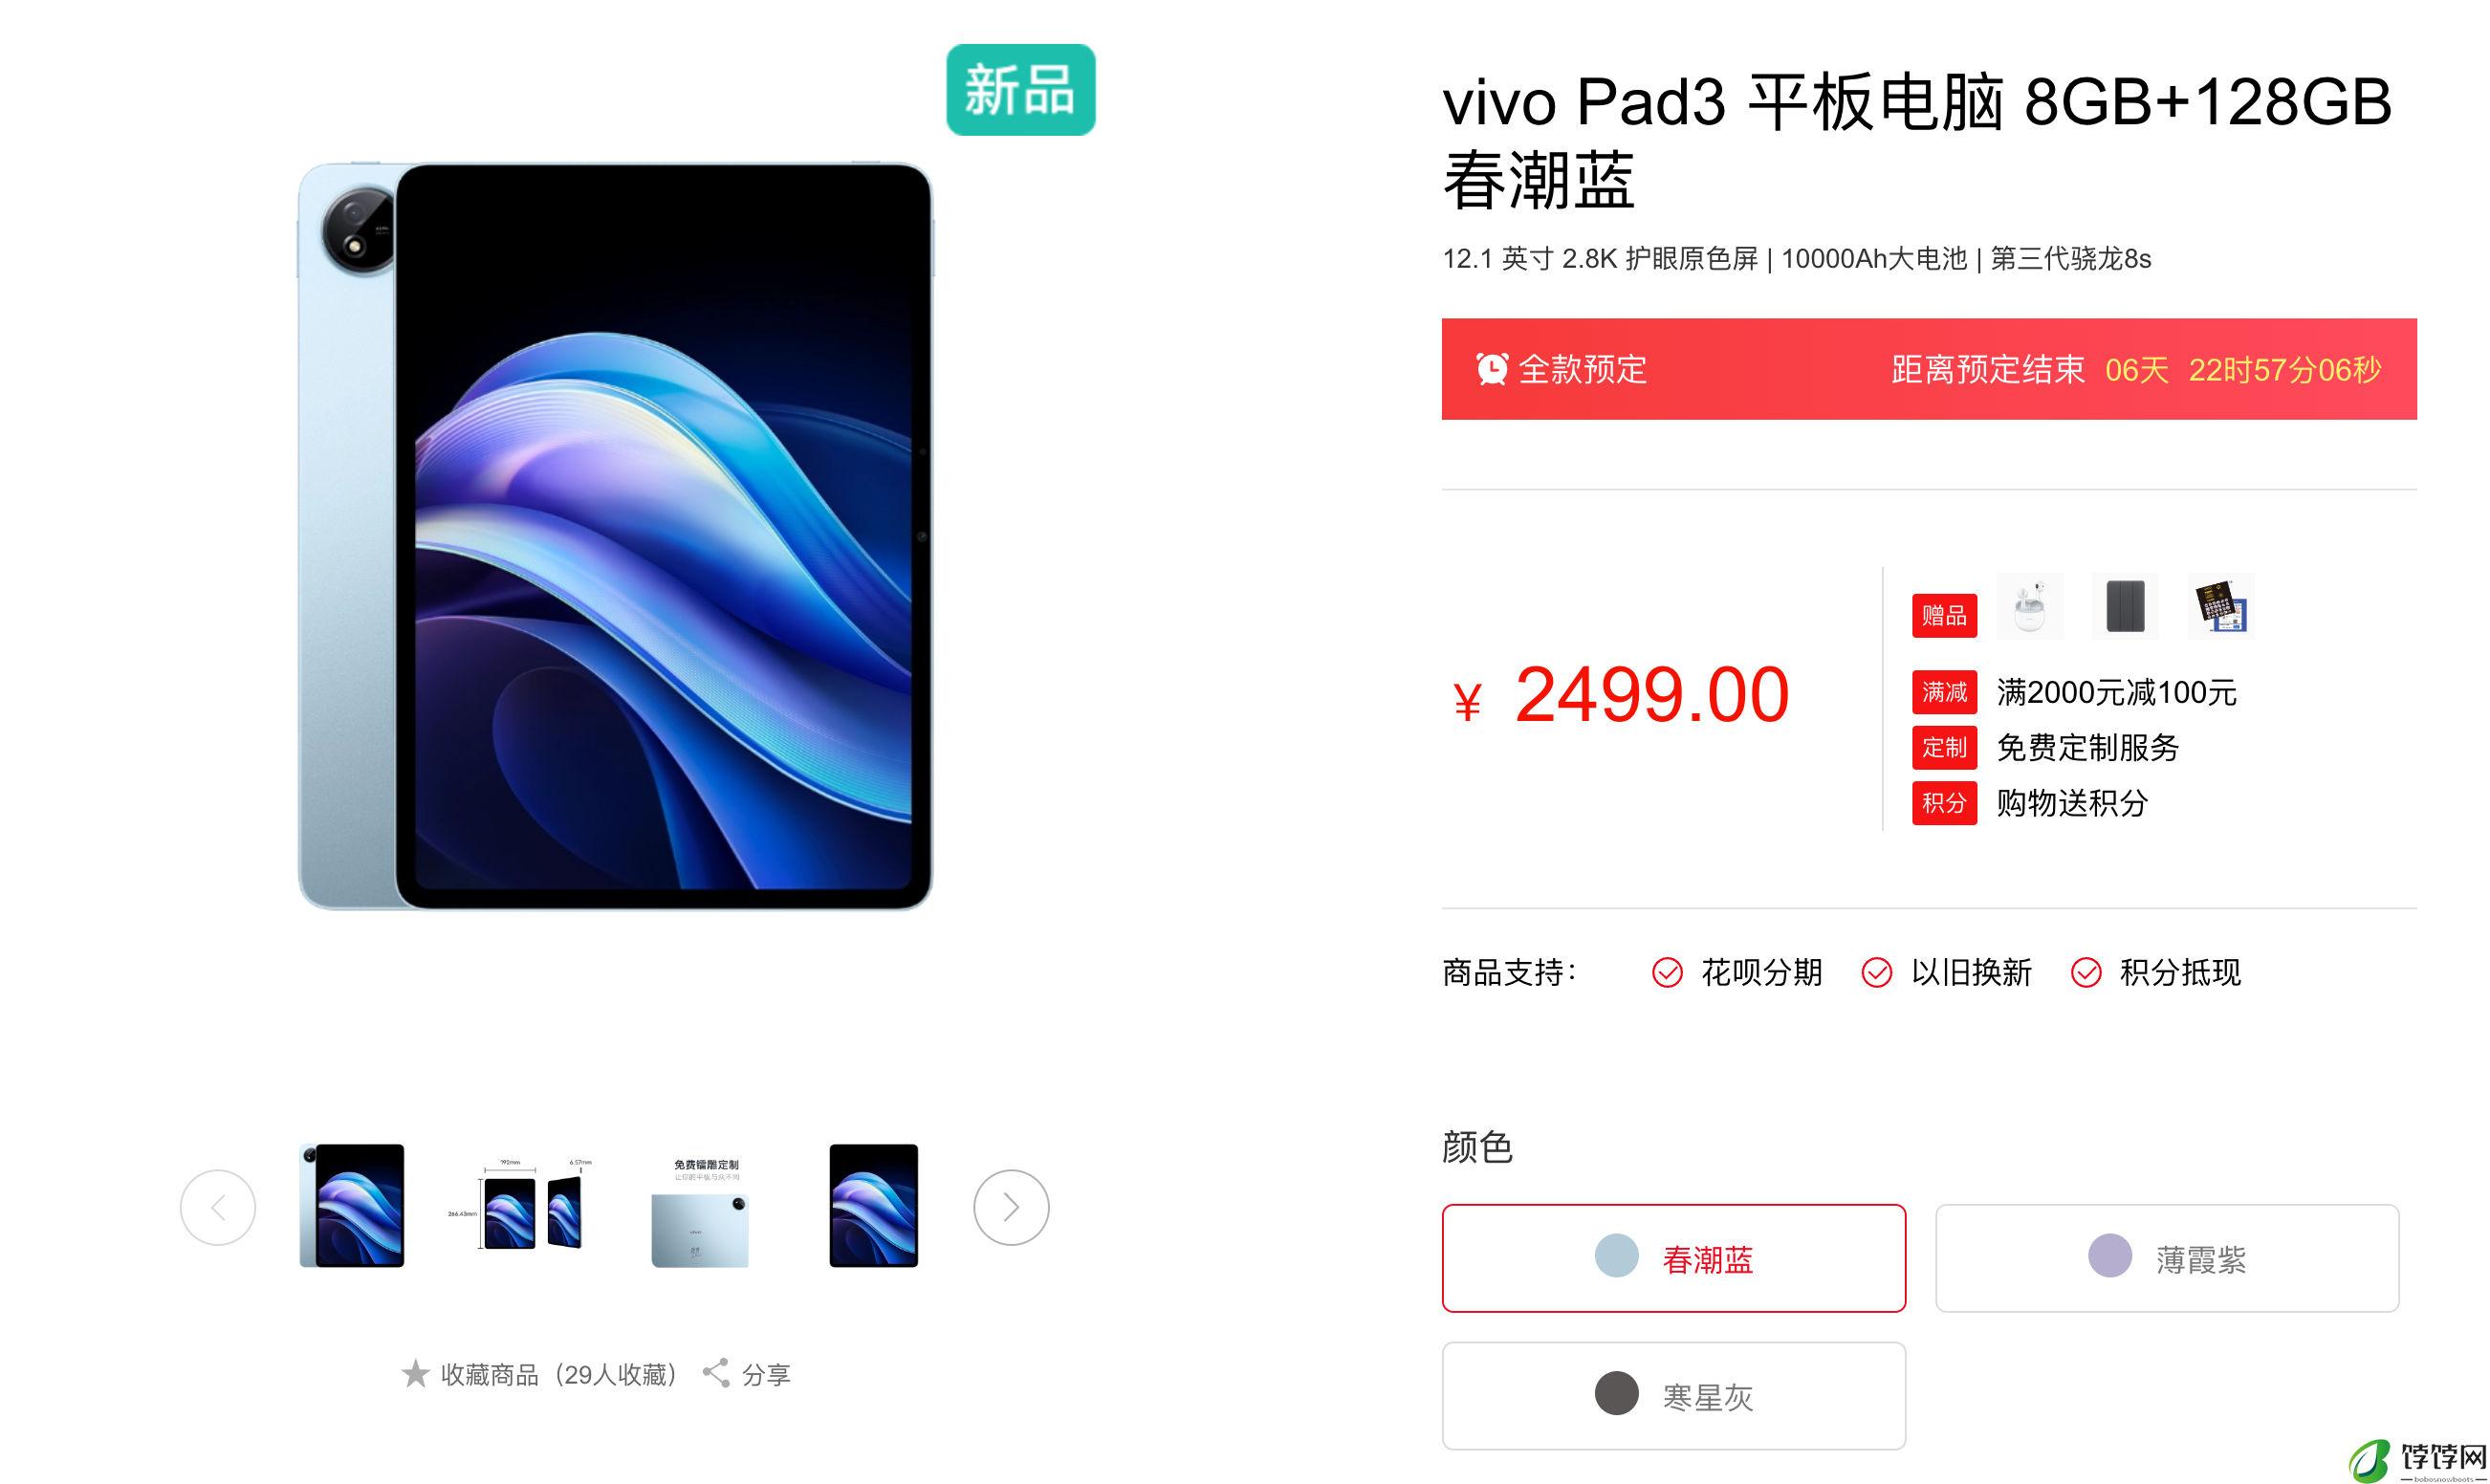Image resolution: width=2490 pixels, height=1484 pixels.
Task: Click the 赠品 gift tag
Action: [x=1944, y=615]
